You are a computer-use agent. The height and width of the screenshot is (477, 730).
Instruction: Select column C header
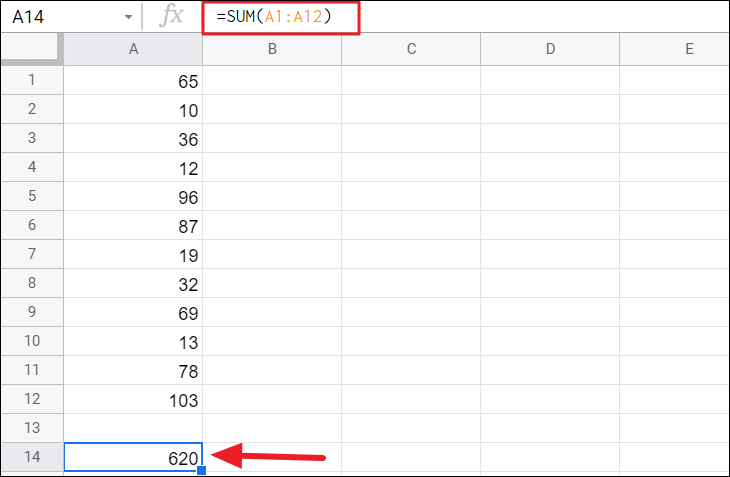pyautogui.click(x=411, y=49)
